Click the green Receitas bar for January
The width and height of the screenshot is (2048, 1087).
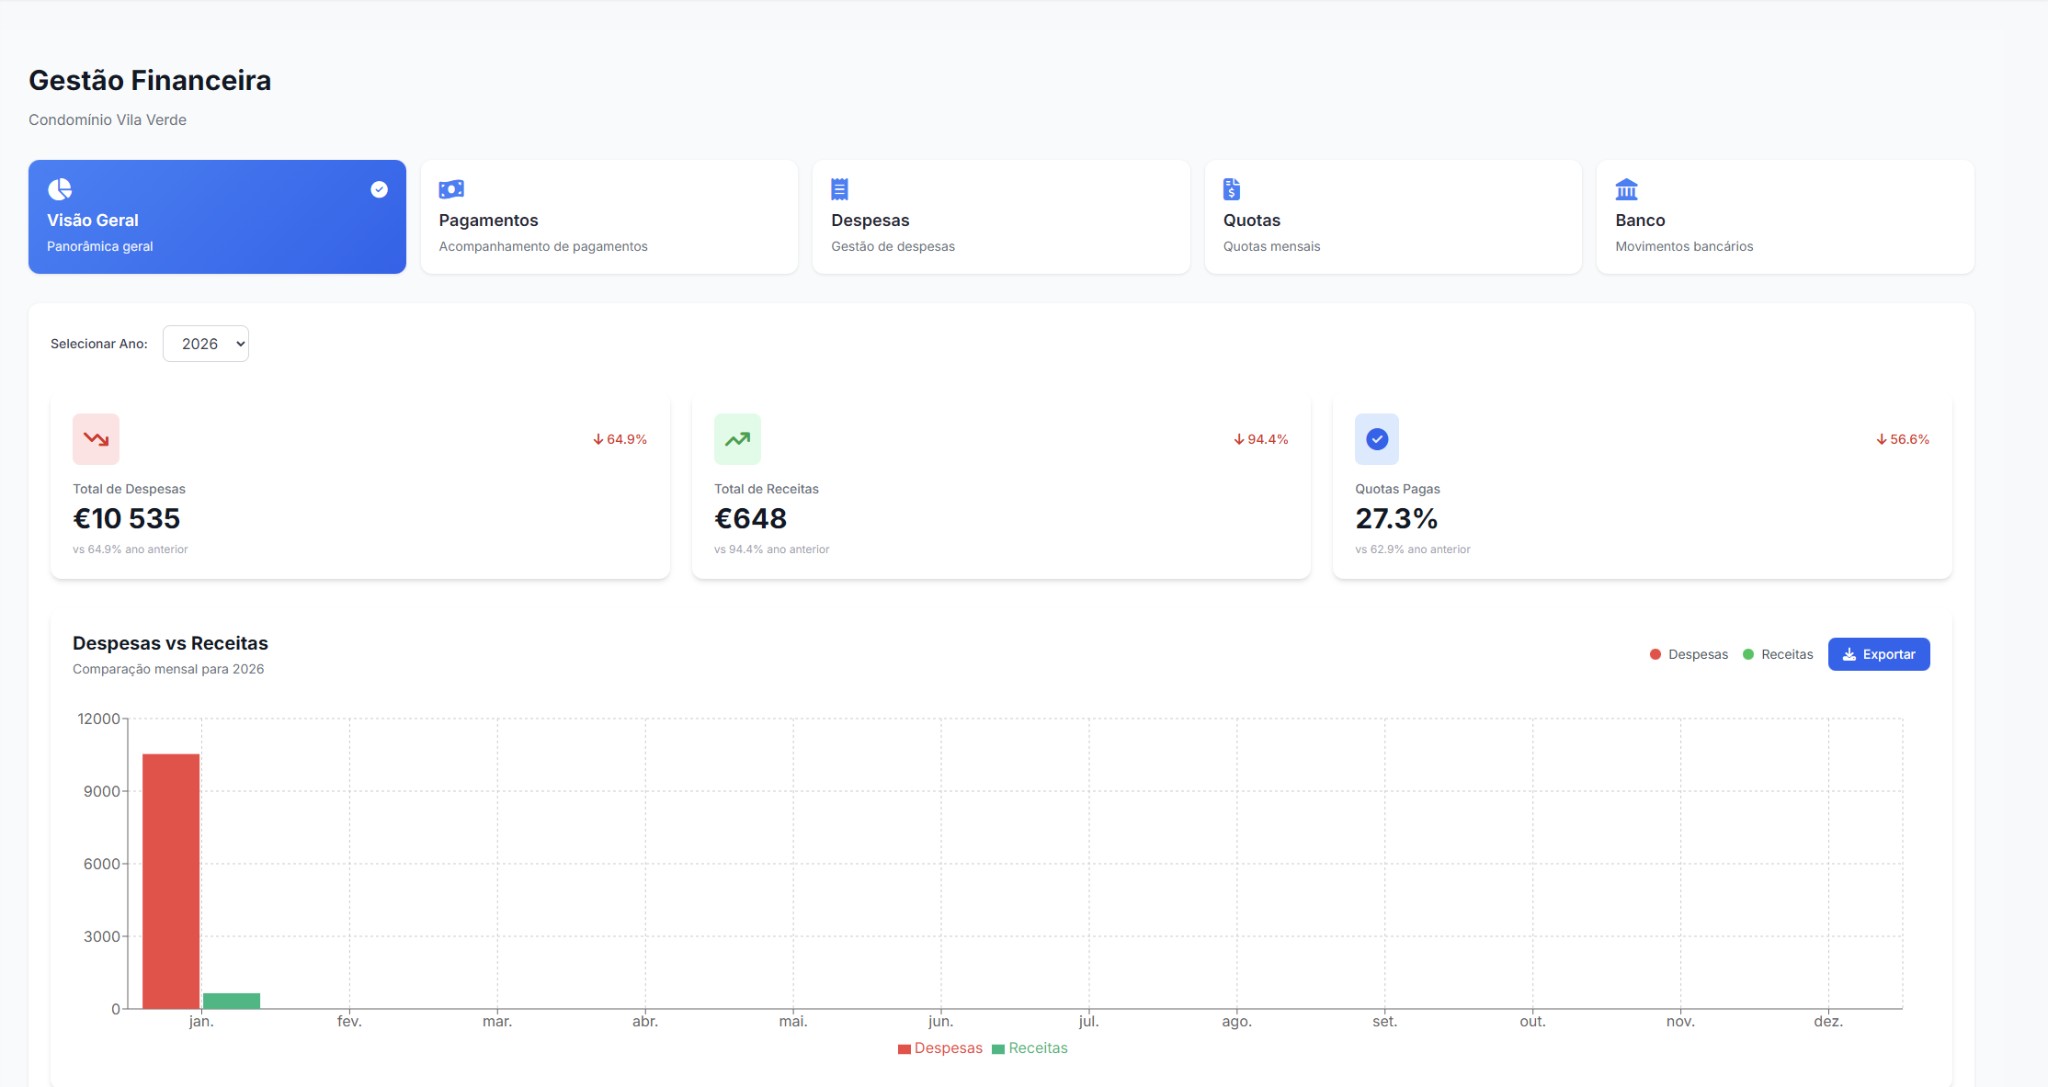[232, 1000]
